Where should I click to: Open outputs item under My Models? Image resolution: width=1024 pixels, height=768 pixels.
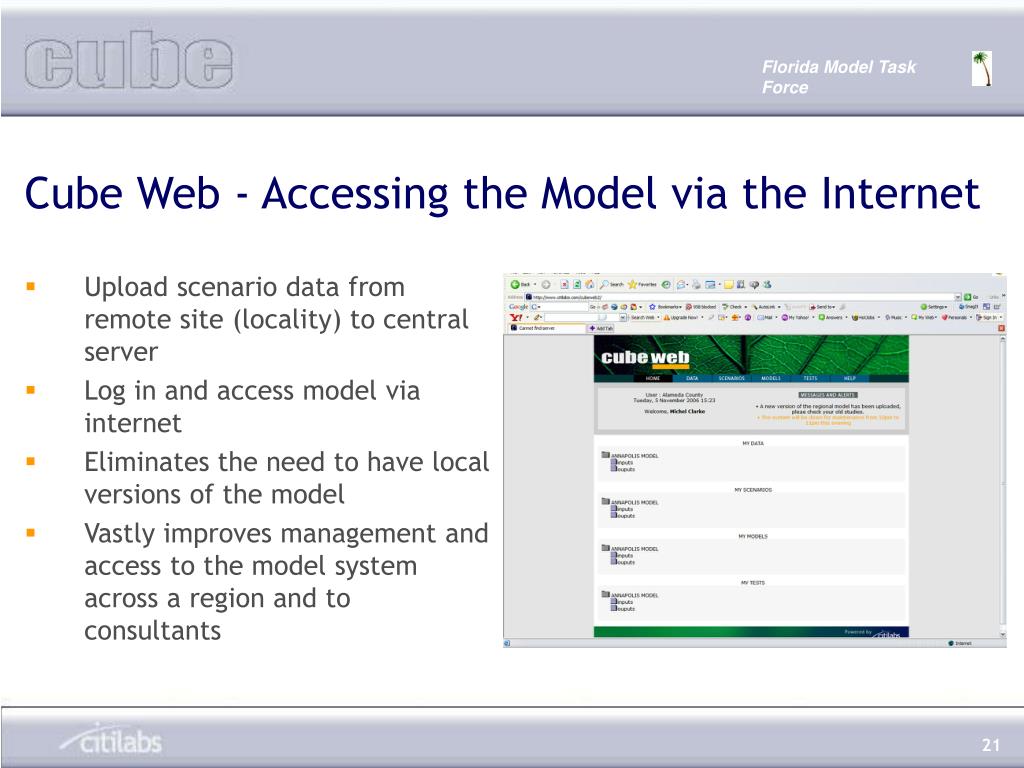coord(623,562)
